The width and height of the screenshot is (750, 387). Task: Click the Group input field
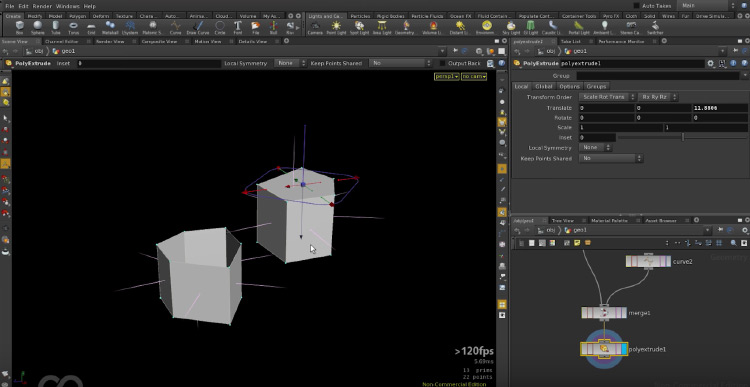point(658,76)
